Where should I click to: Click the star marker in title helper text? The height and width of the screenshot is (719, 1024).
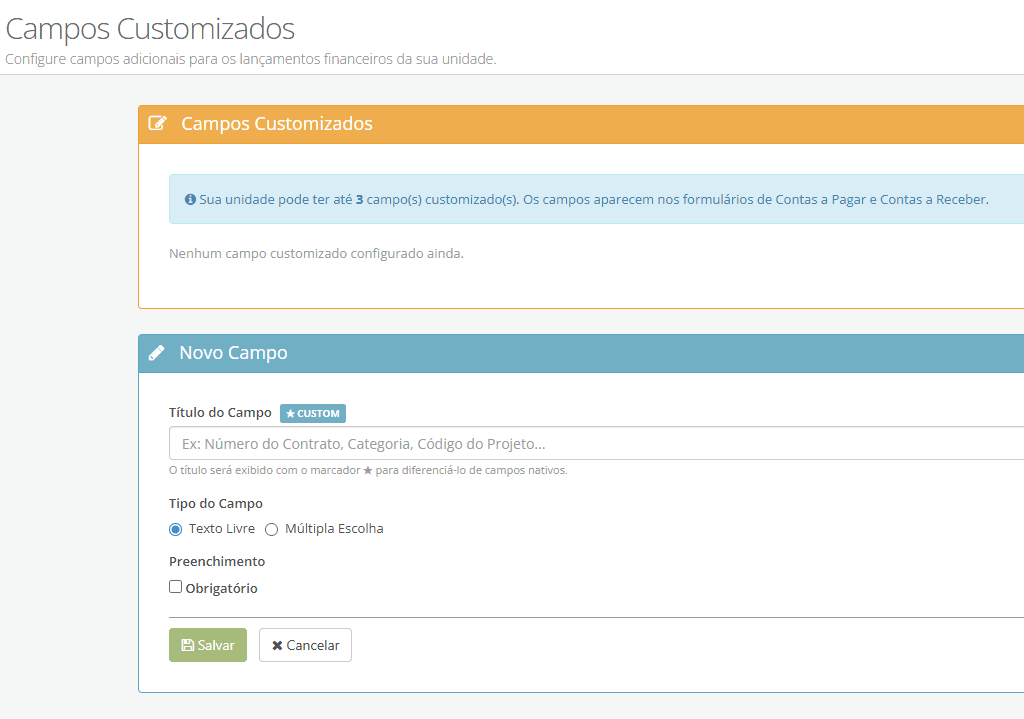click(x=368, y=470)
